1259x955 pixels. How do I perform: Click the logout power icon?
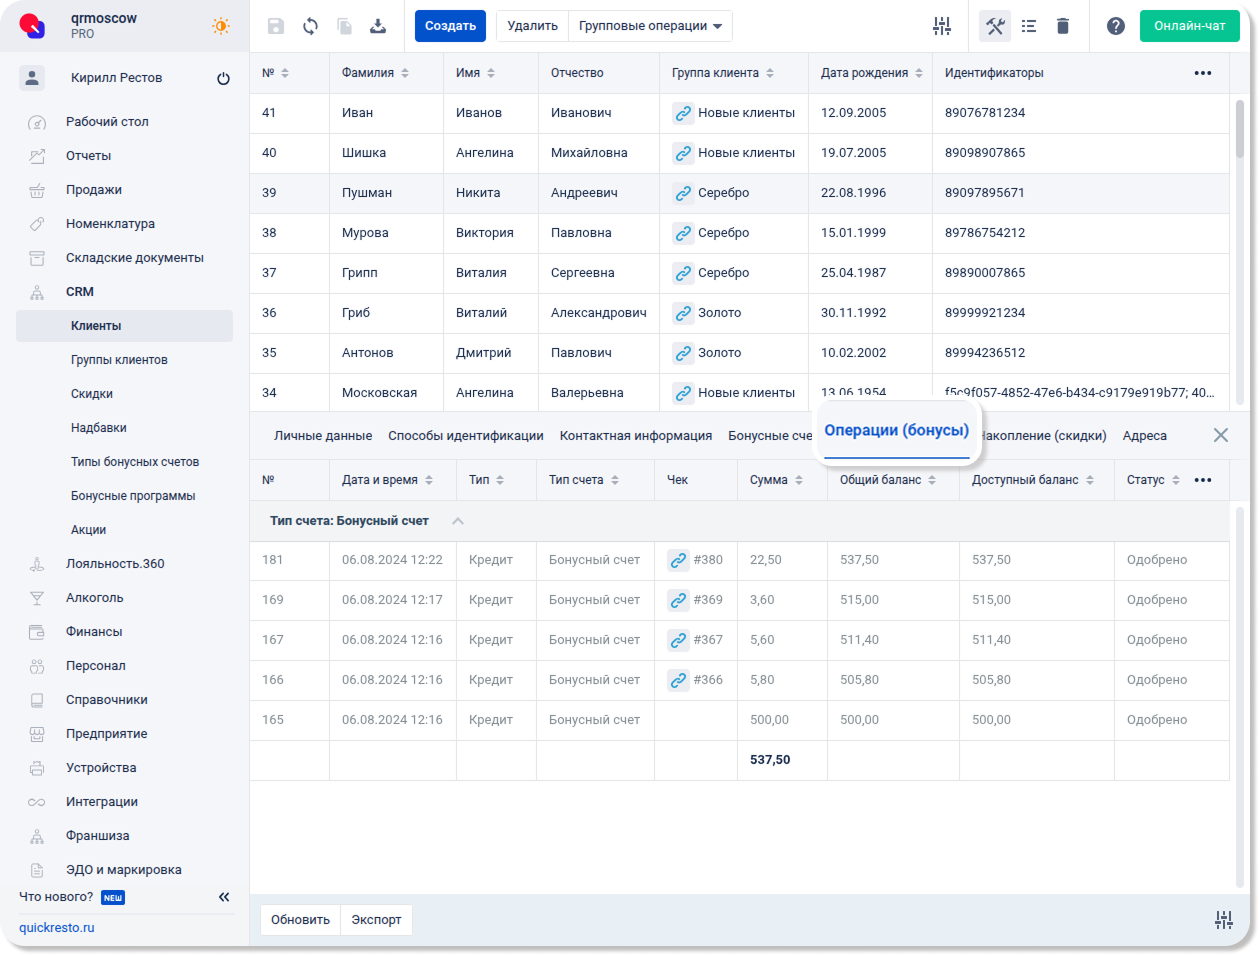(x=223, y=78)
